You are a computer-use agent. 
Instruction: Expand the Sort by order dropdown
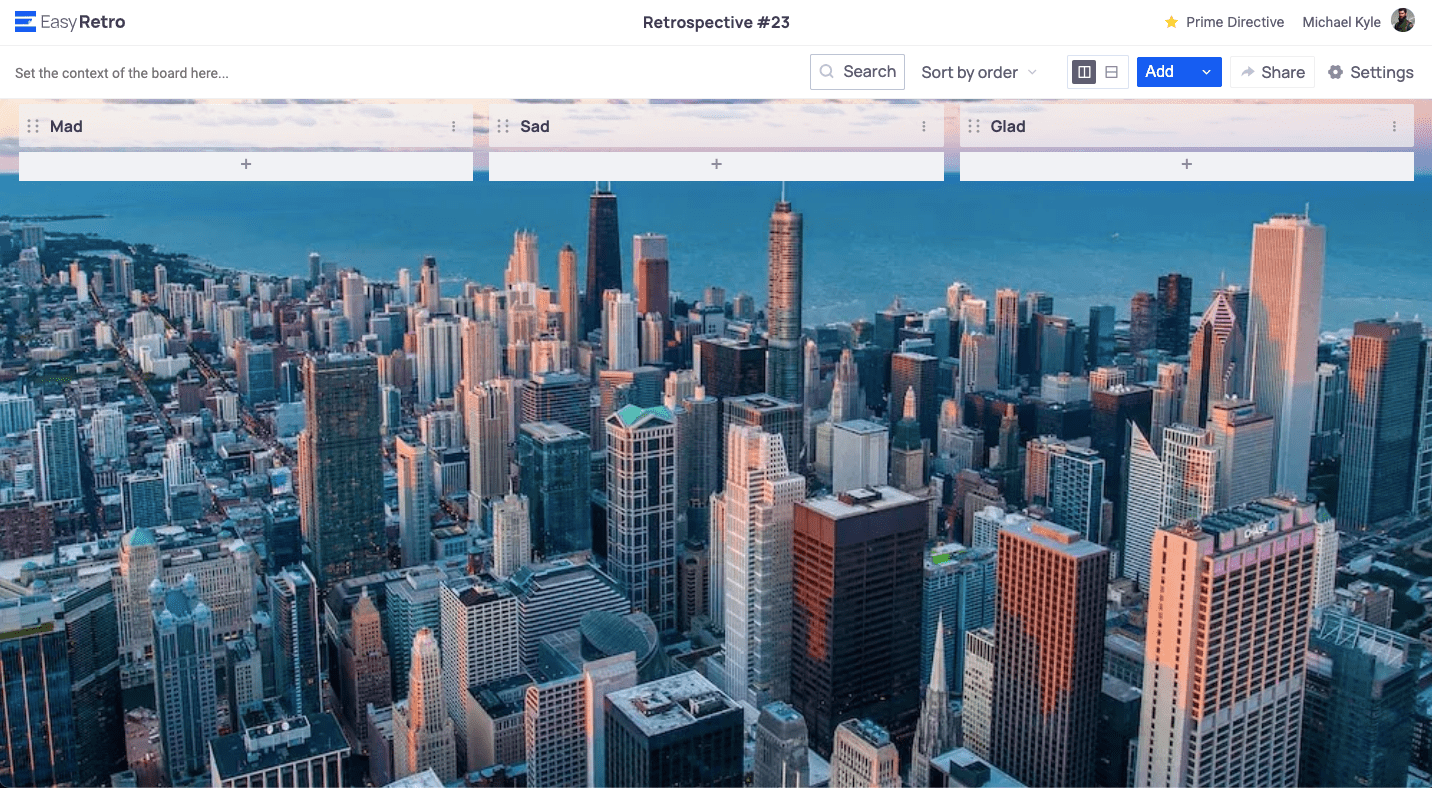[979, 72]
